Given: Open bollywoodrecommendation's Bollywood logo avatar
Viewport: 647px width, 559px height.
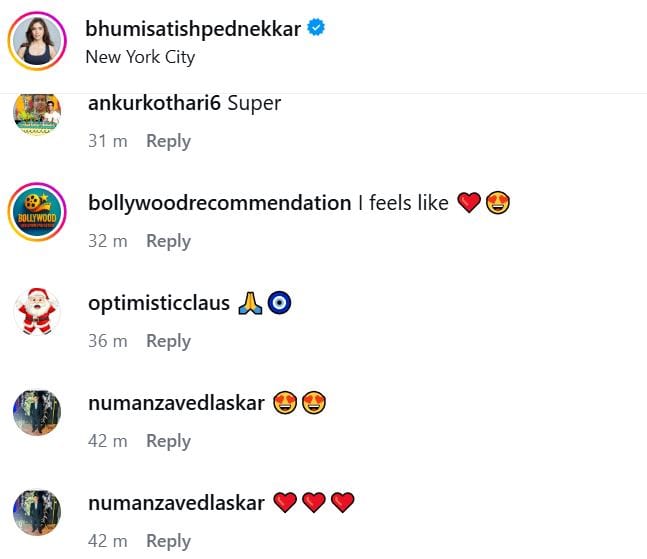Looking at the screenshot, I should coord(37,211).
